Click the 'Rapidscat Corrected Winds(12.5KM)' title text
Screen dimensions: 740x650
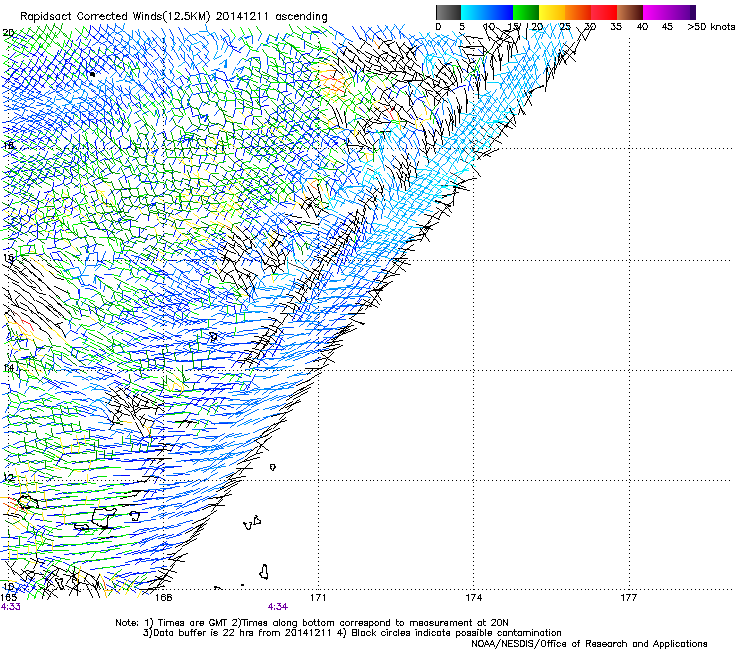115,17
